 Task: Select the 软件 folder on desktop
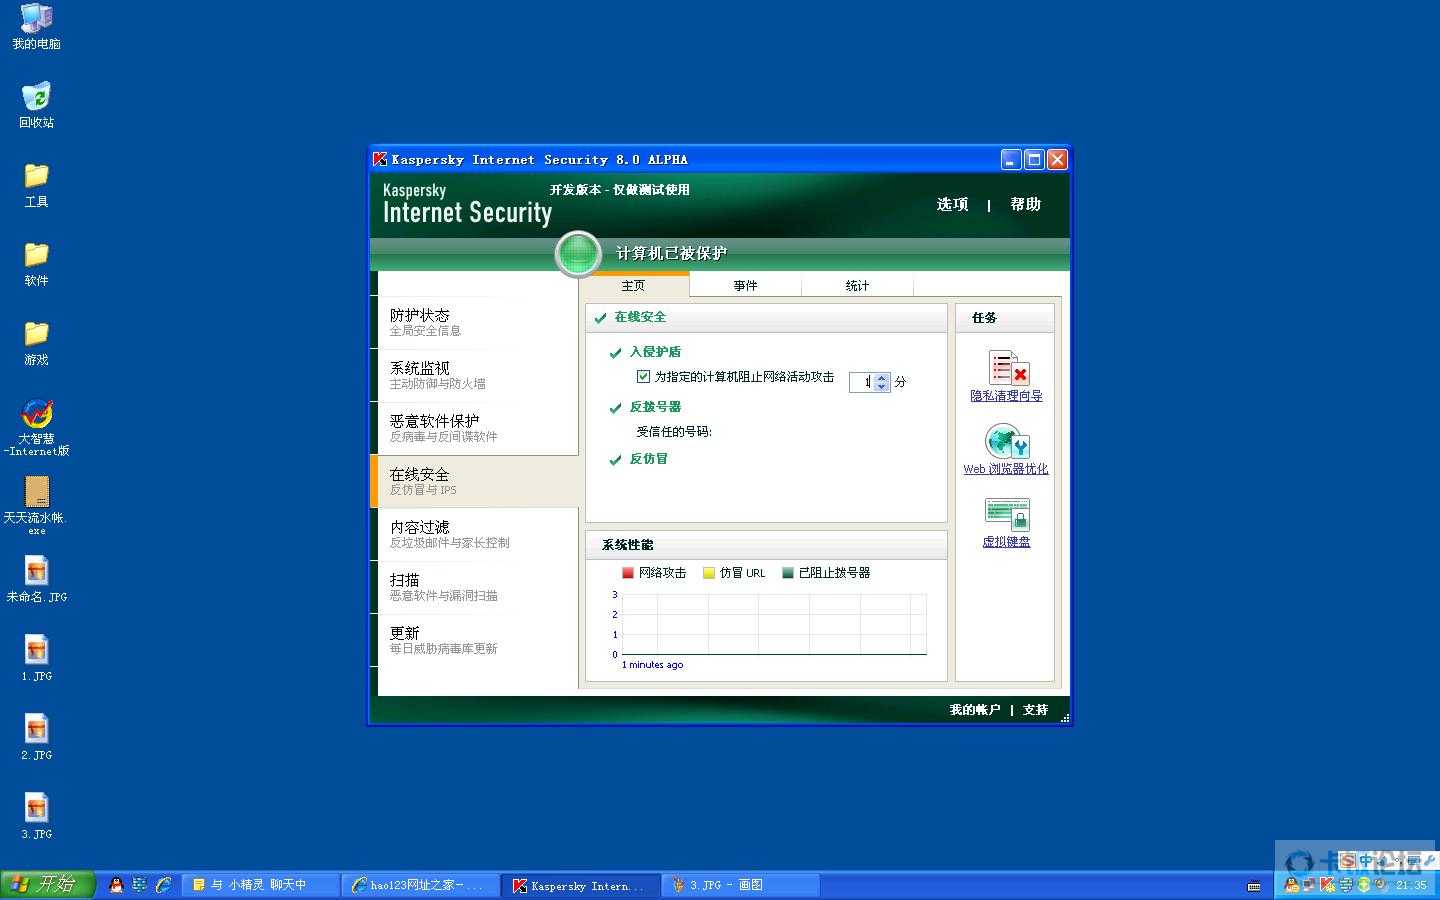pyautogui.click(x=36, y=264)
